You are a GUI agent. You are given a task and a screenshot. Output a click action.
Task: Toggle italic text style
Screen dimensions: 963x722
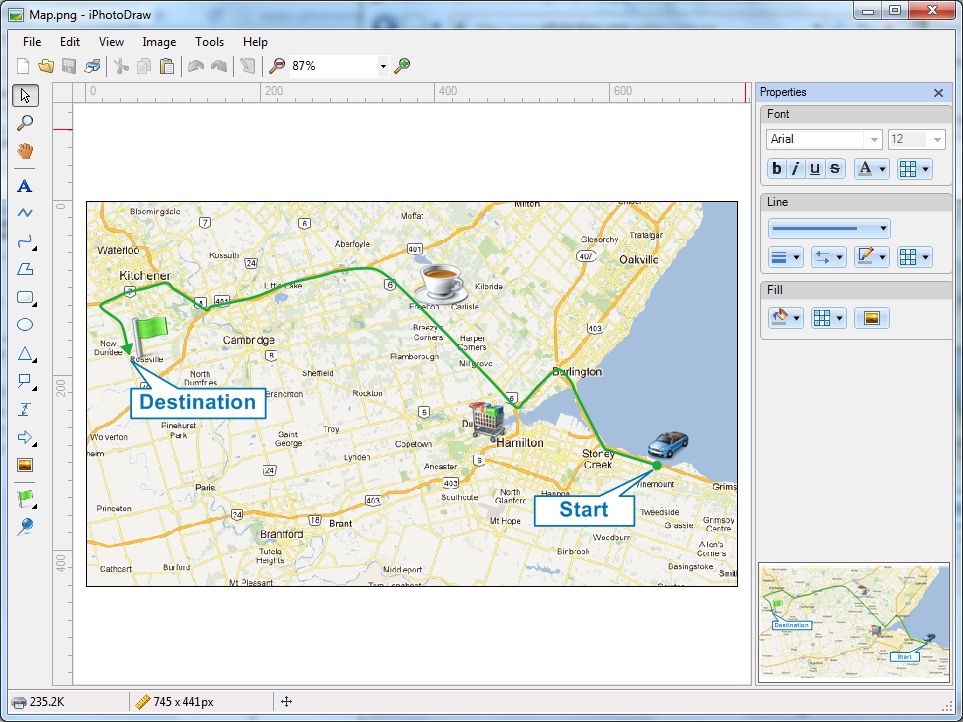pos(795,168)
